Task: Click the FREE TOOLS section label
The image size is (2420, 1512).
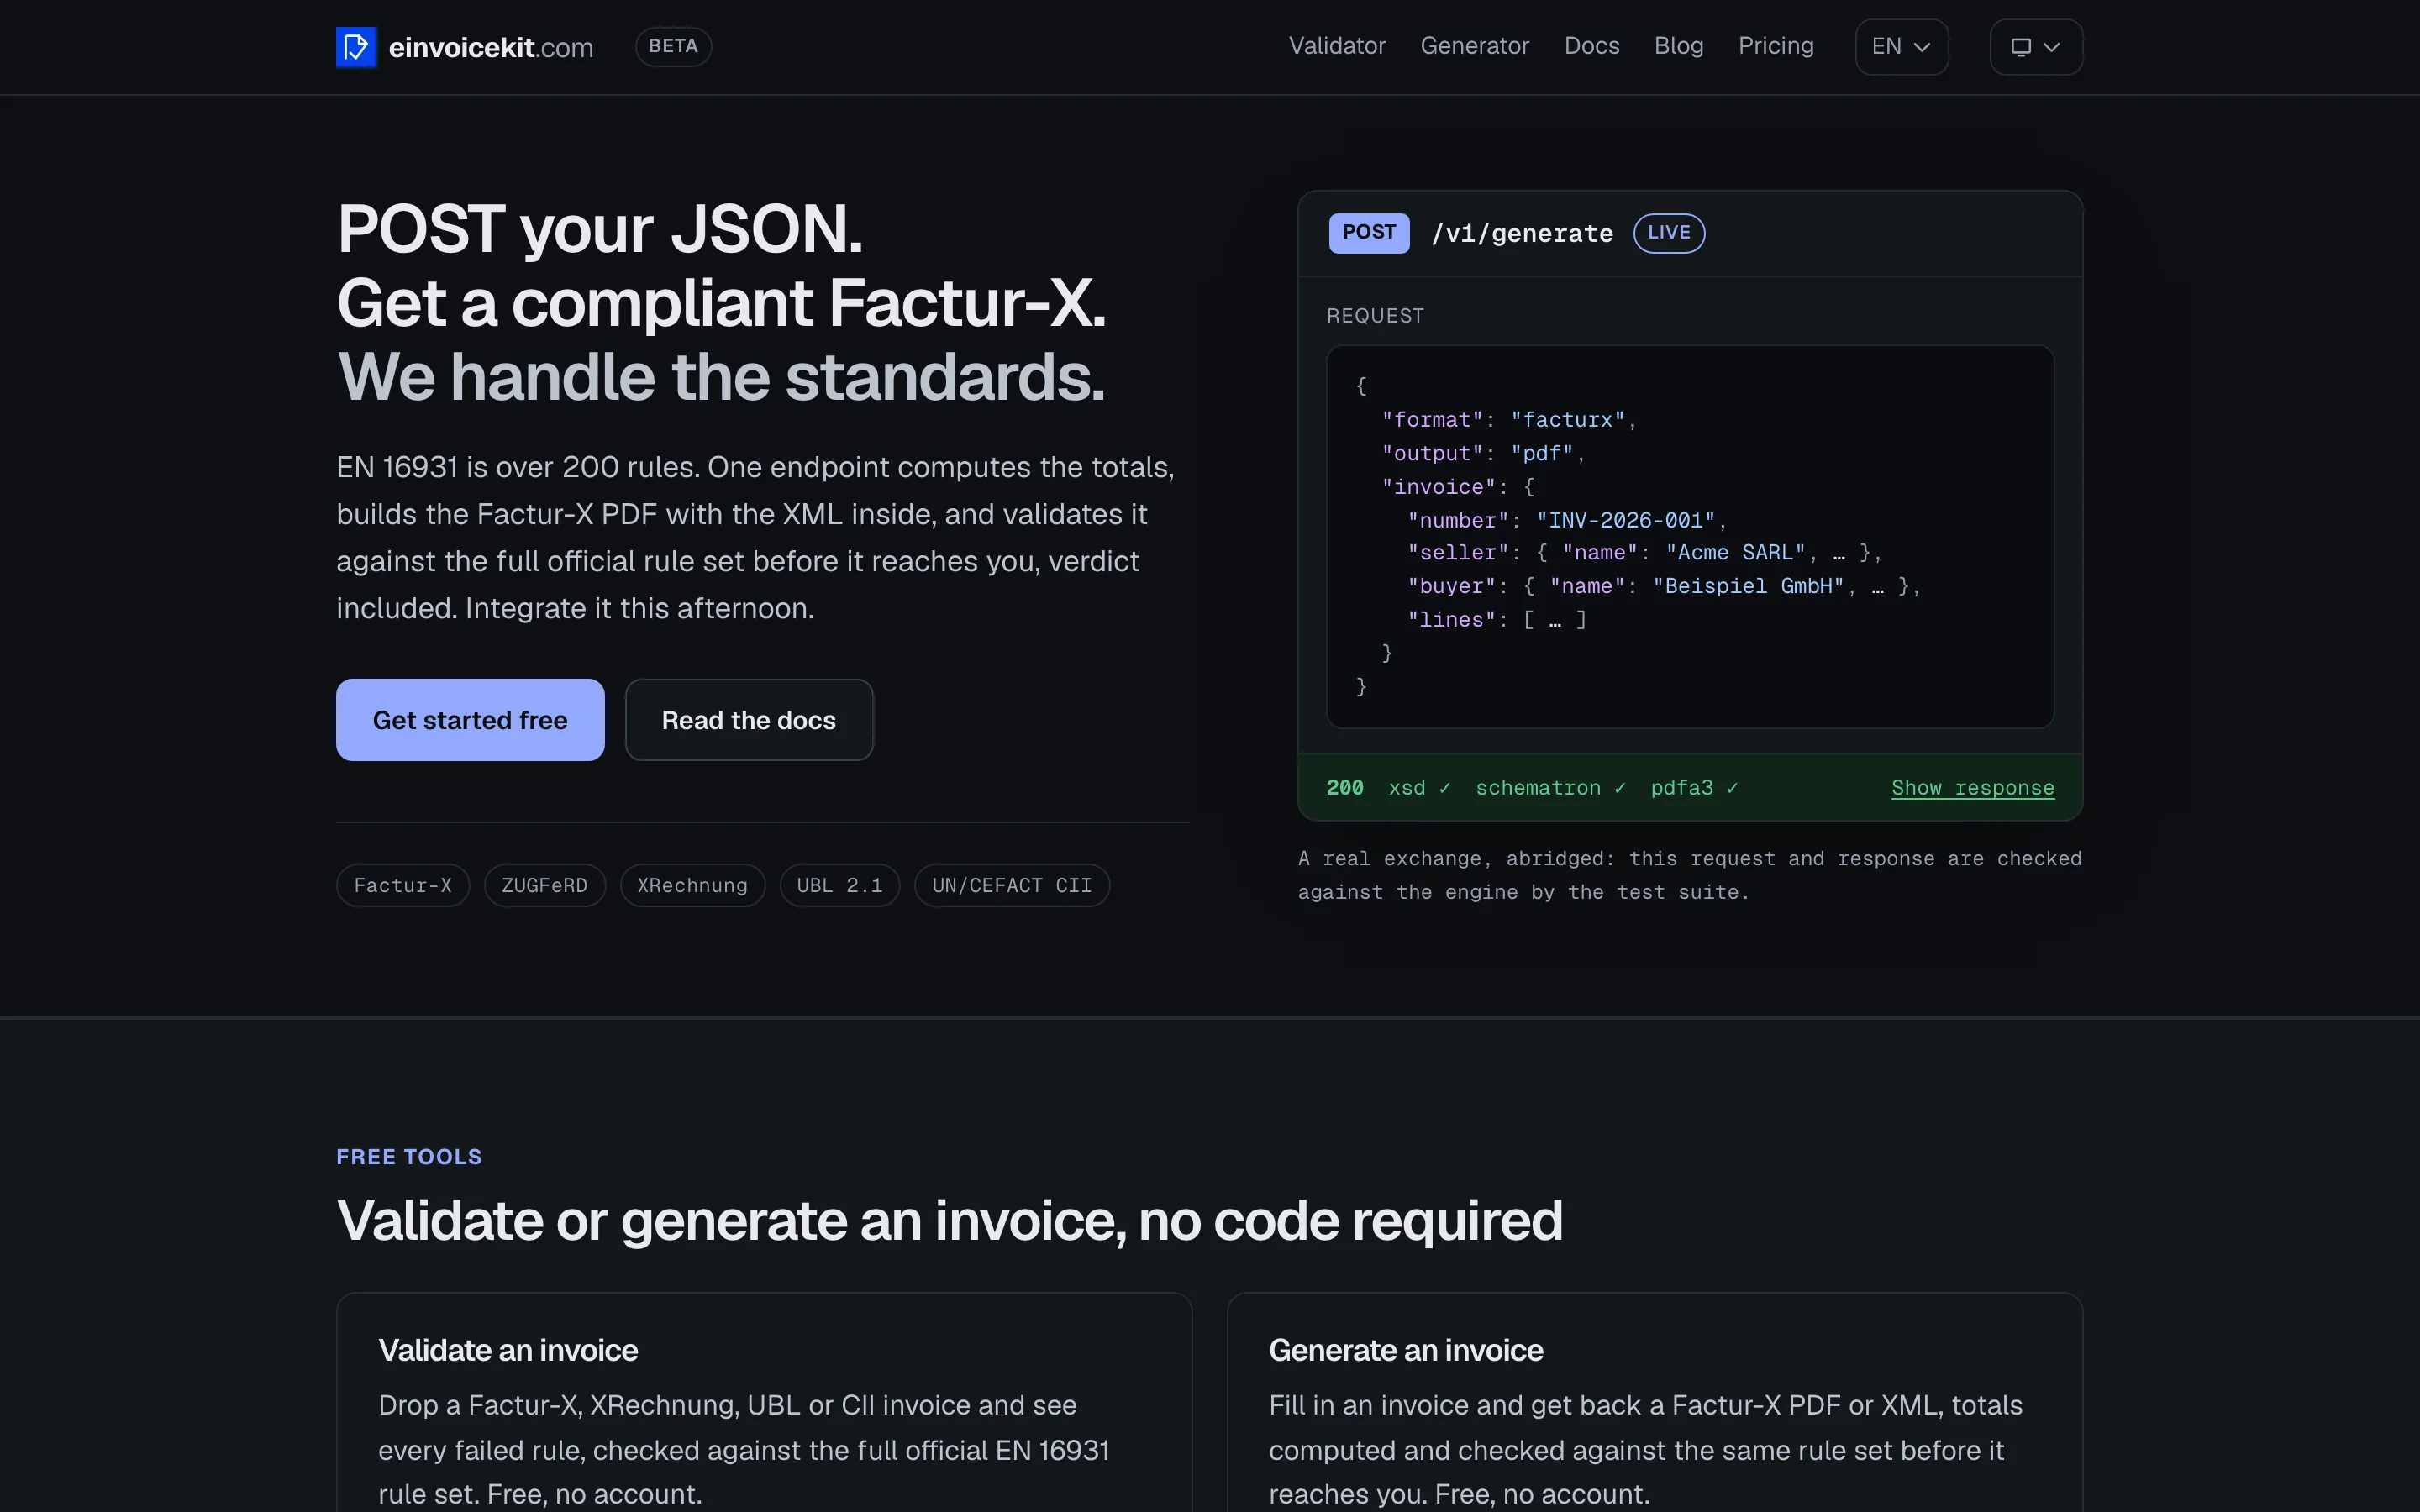Action: [x=409, y=1157]
